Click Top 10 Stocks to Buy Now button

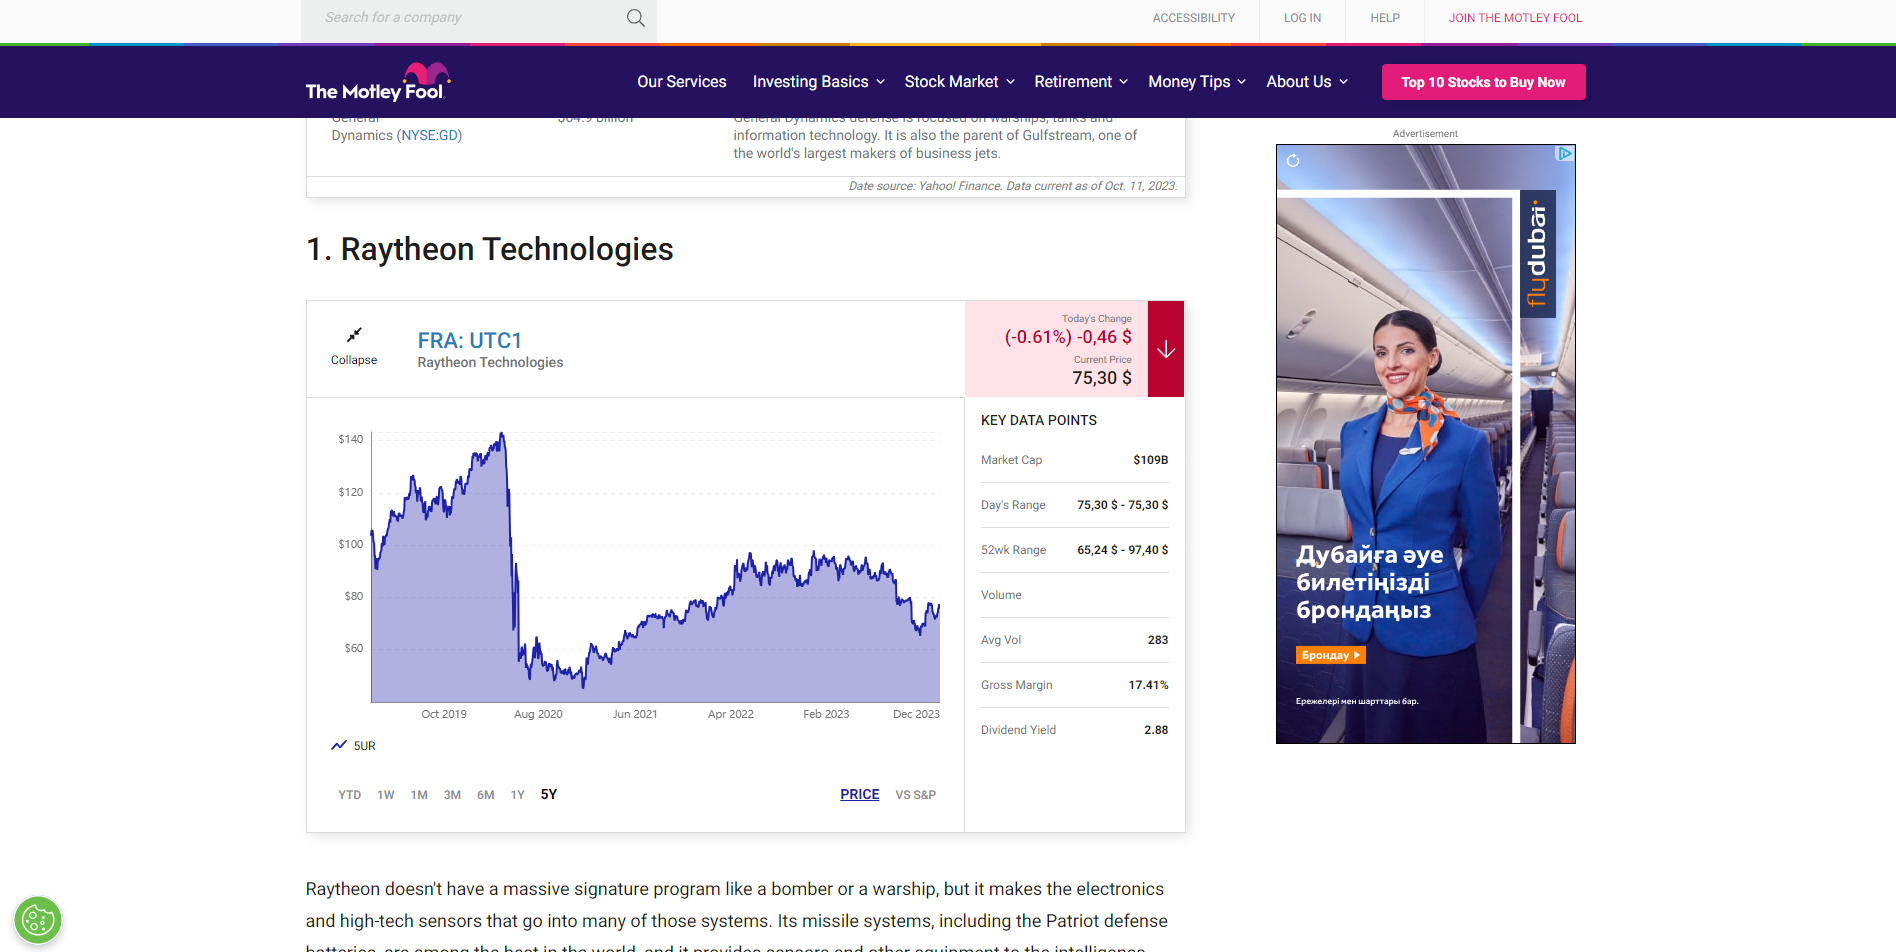tap(1483, 82)
